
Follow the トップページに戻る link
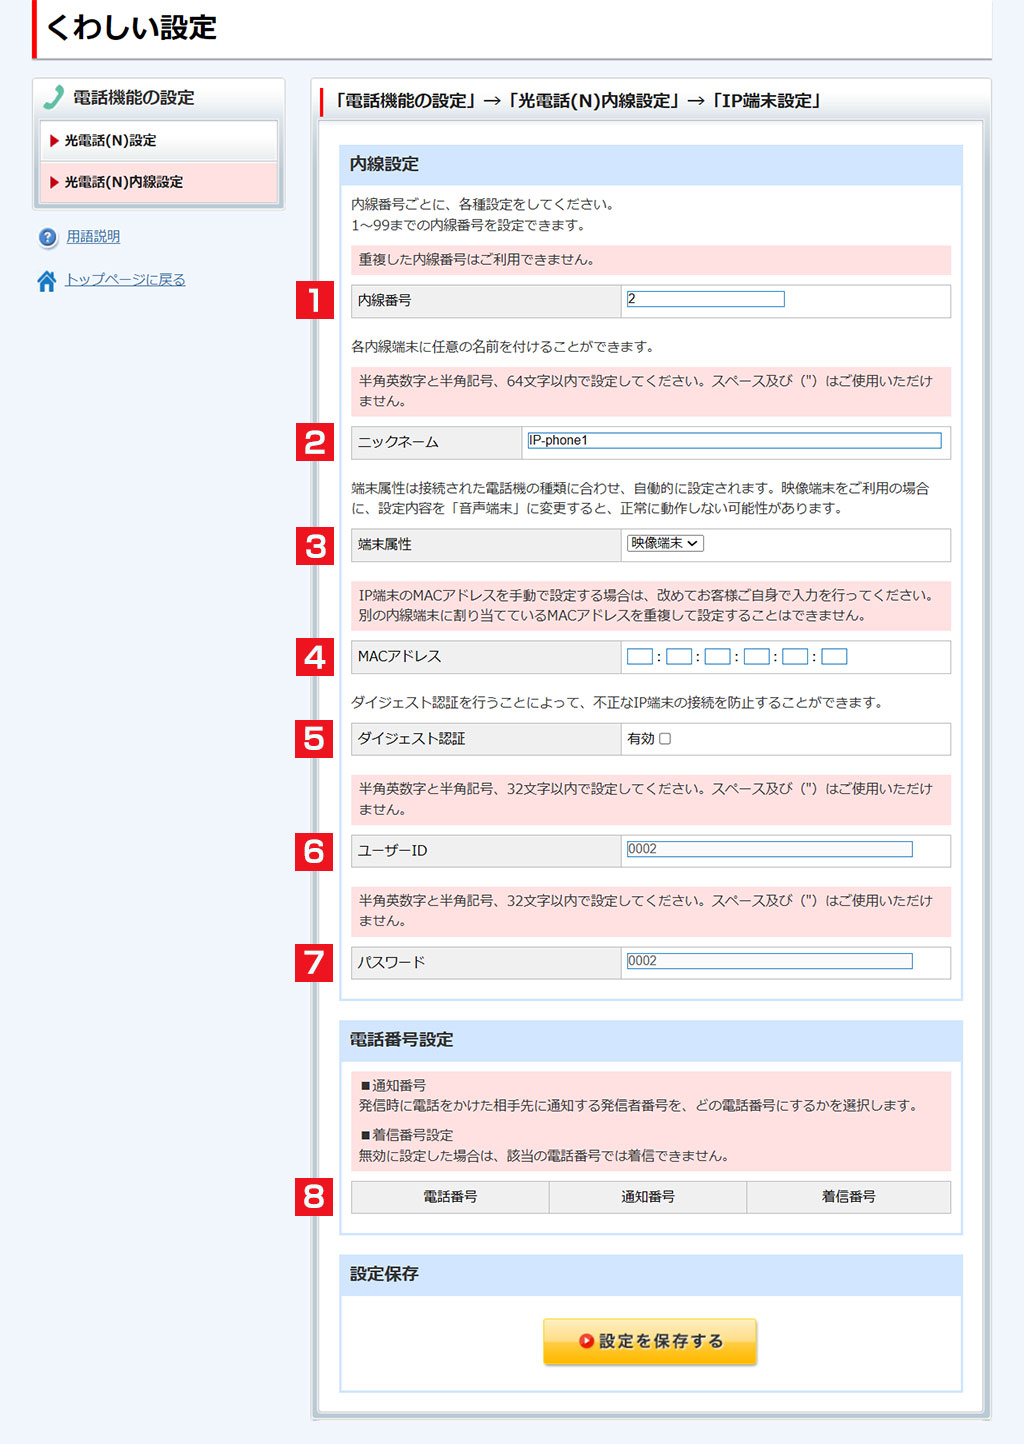coord(125,280)
